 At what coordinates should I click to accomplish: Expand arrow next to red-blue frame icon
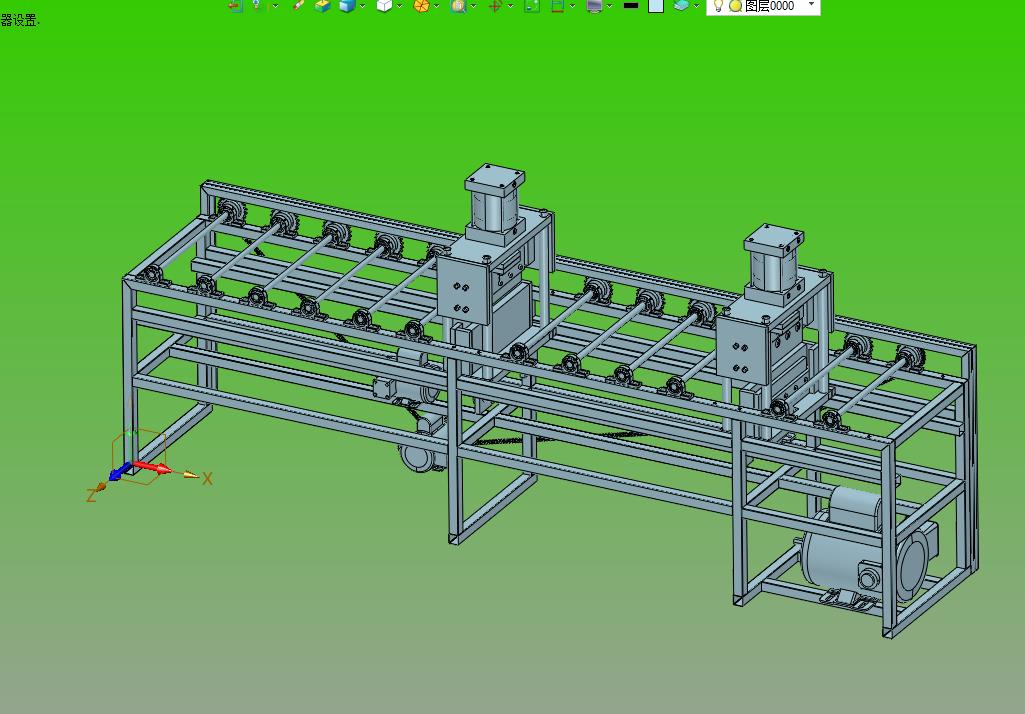pyautogui.click(x=573, y=5)
